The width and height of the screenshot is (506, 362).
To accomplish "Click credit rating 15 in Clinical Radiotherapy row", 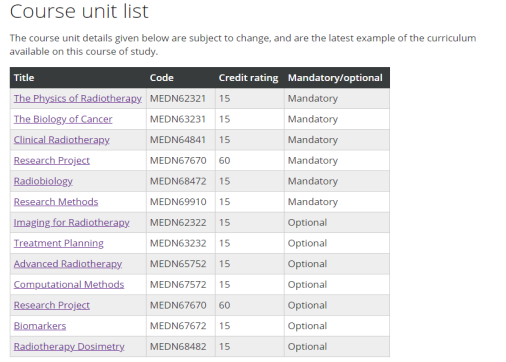I will point(224,140).
